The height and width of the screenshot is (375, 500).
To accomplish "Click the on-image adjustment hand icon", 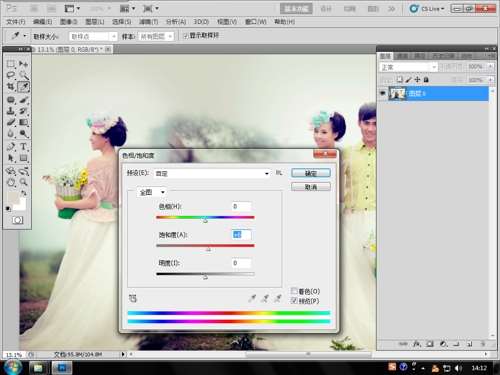I will click(133, 298).
